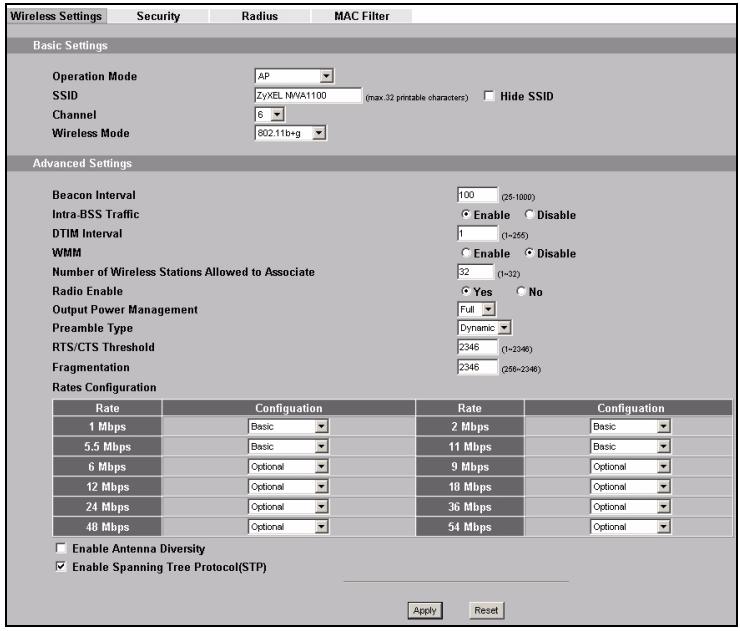This screenshot has width=740, height=631.
Task: Focus the SSID text field
Action: 308,95
